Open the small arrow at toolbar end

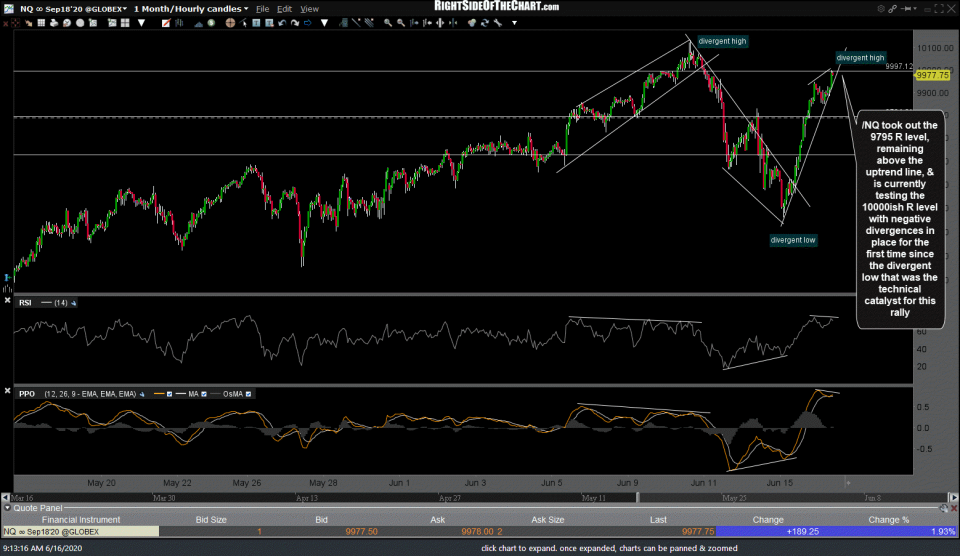tap(514, 23)
